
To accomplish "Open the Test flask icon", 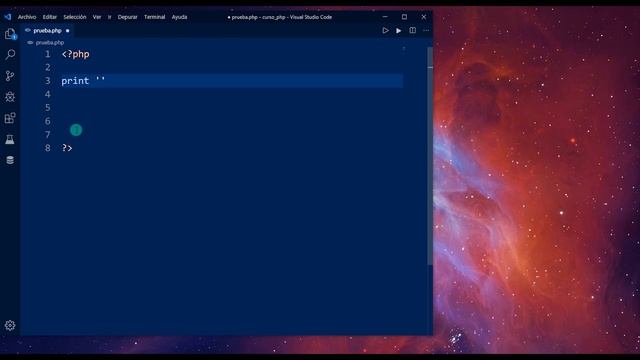I will coord(10,139).
